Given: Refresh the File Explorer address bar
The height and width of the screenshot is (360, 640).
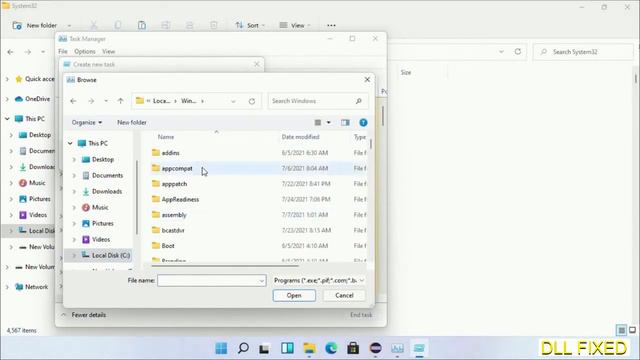Looking at the screenshot, I should [x=518, y=51].
